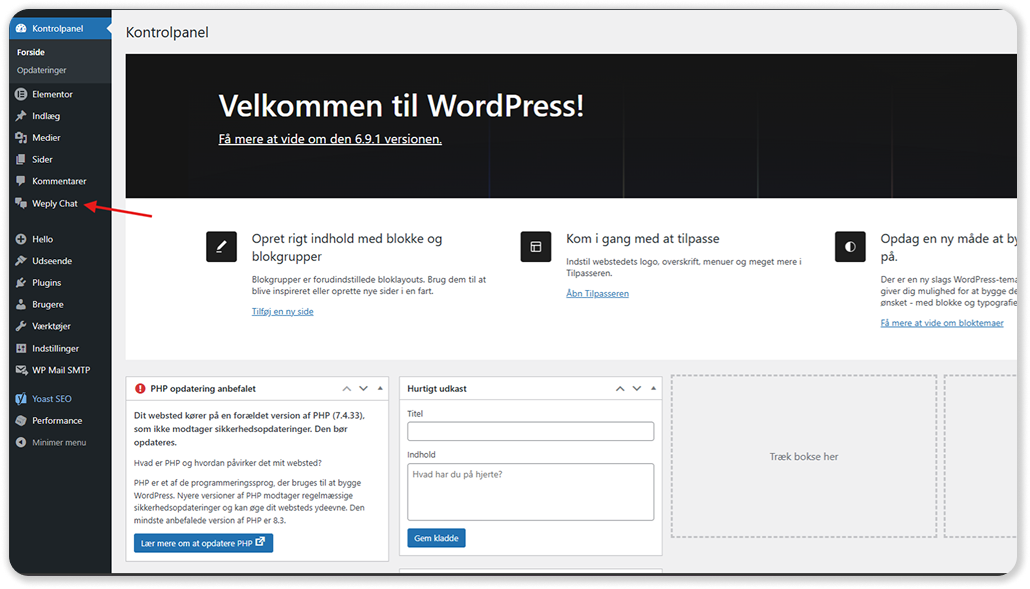
Task: Click the Kontrolpanel dashboard icon
Action: [21, 28]
